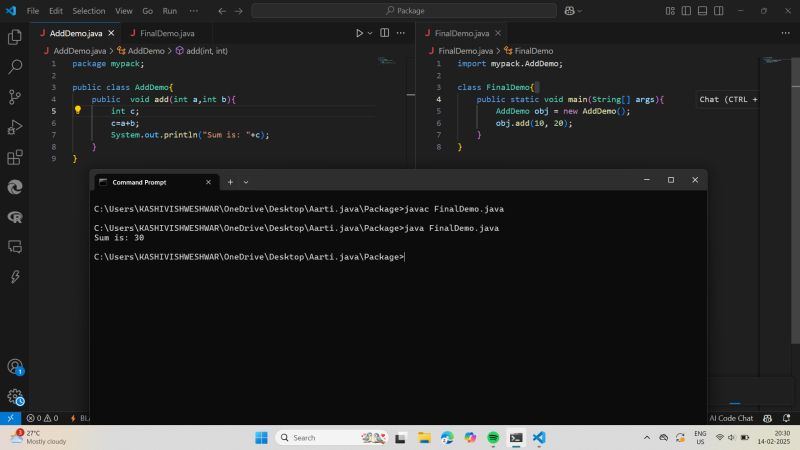Viewport: 800px width, 450px height.
Task: Open Spotify from taskbar
Action: tap(493, 438)
